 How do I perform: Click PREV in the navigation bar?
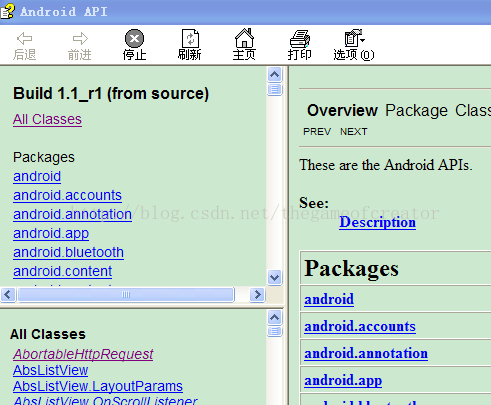317,132
